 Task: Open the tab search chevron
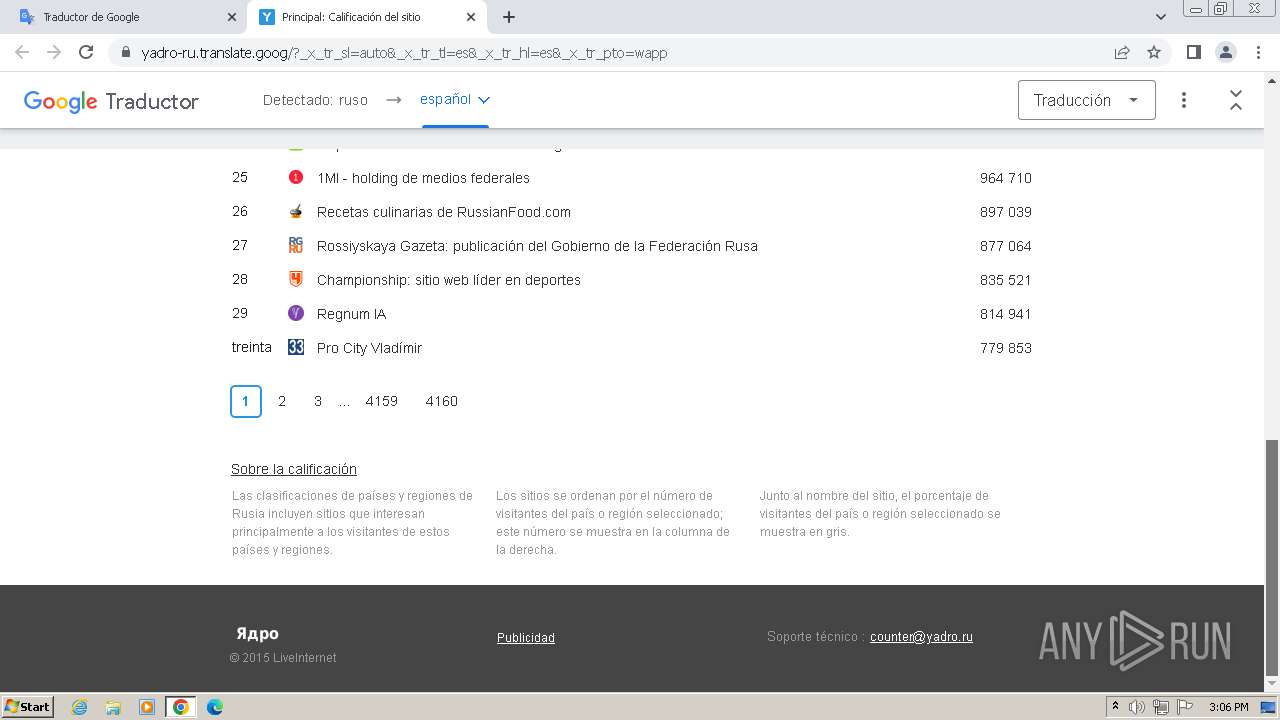[1160, 17]
